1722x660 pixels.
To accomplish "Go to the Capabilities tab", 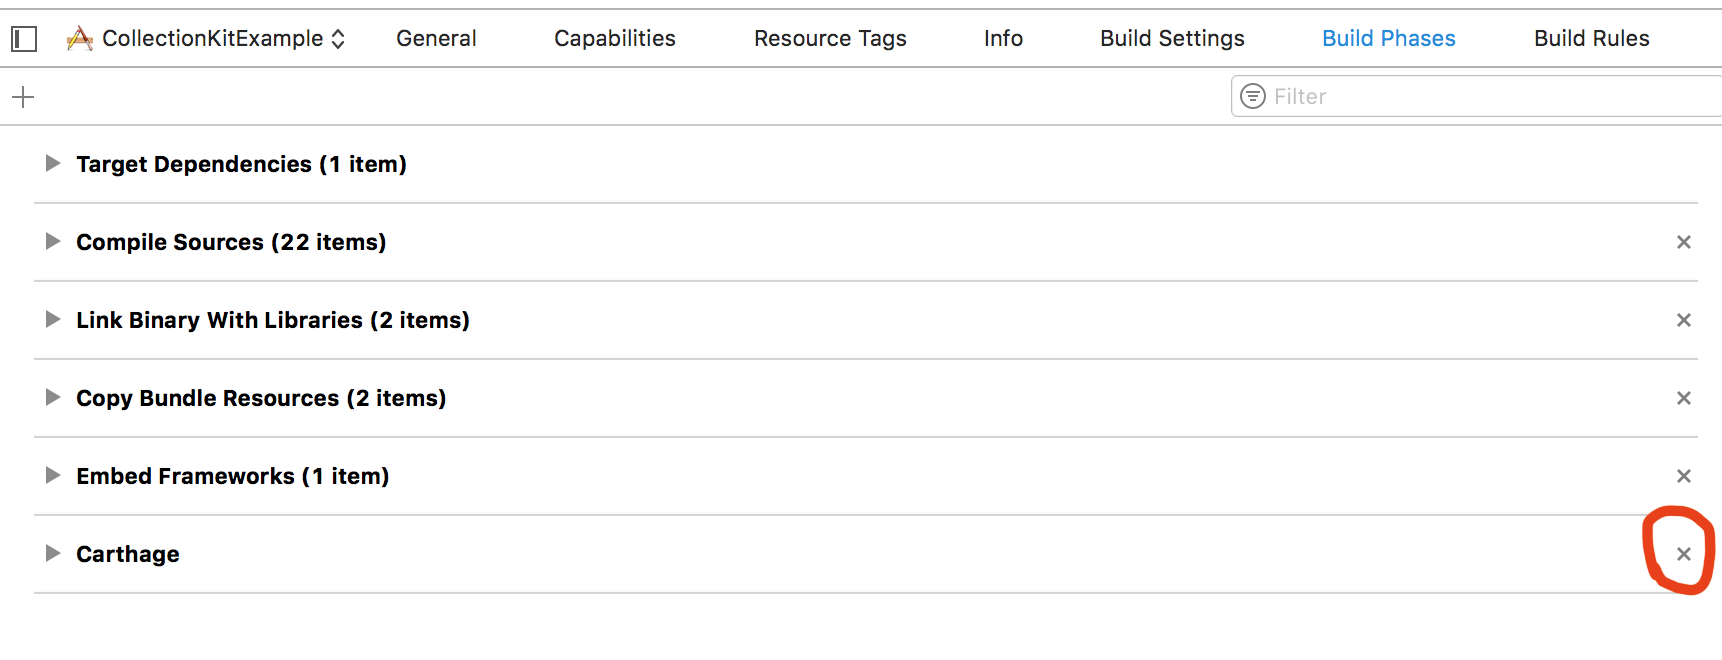I will [614, 38].
